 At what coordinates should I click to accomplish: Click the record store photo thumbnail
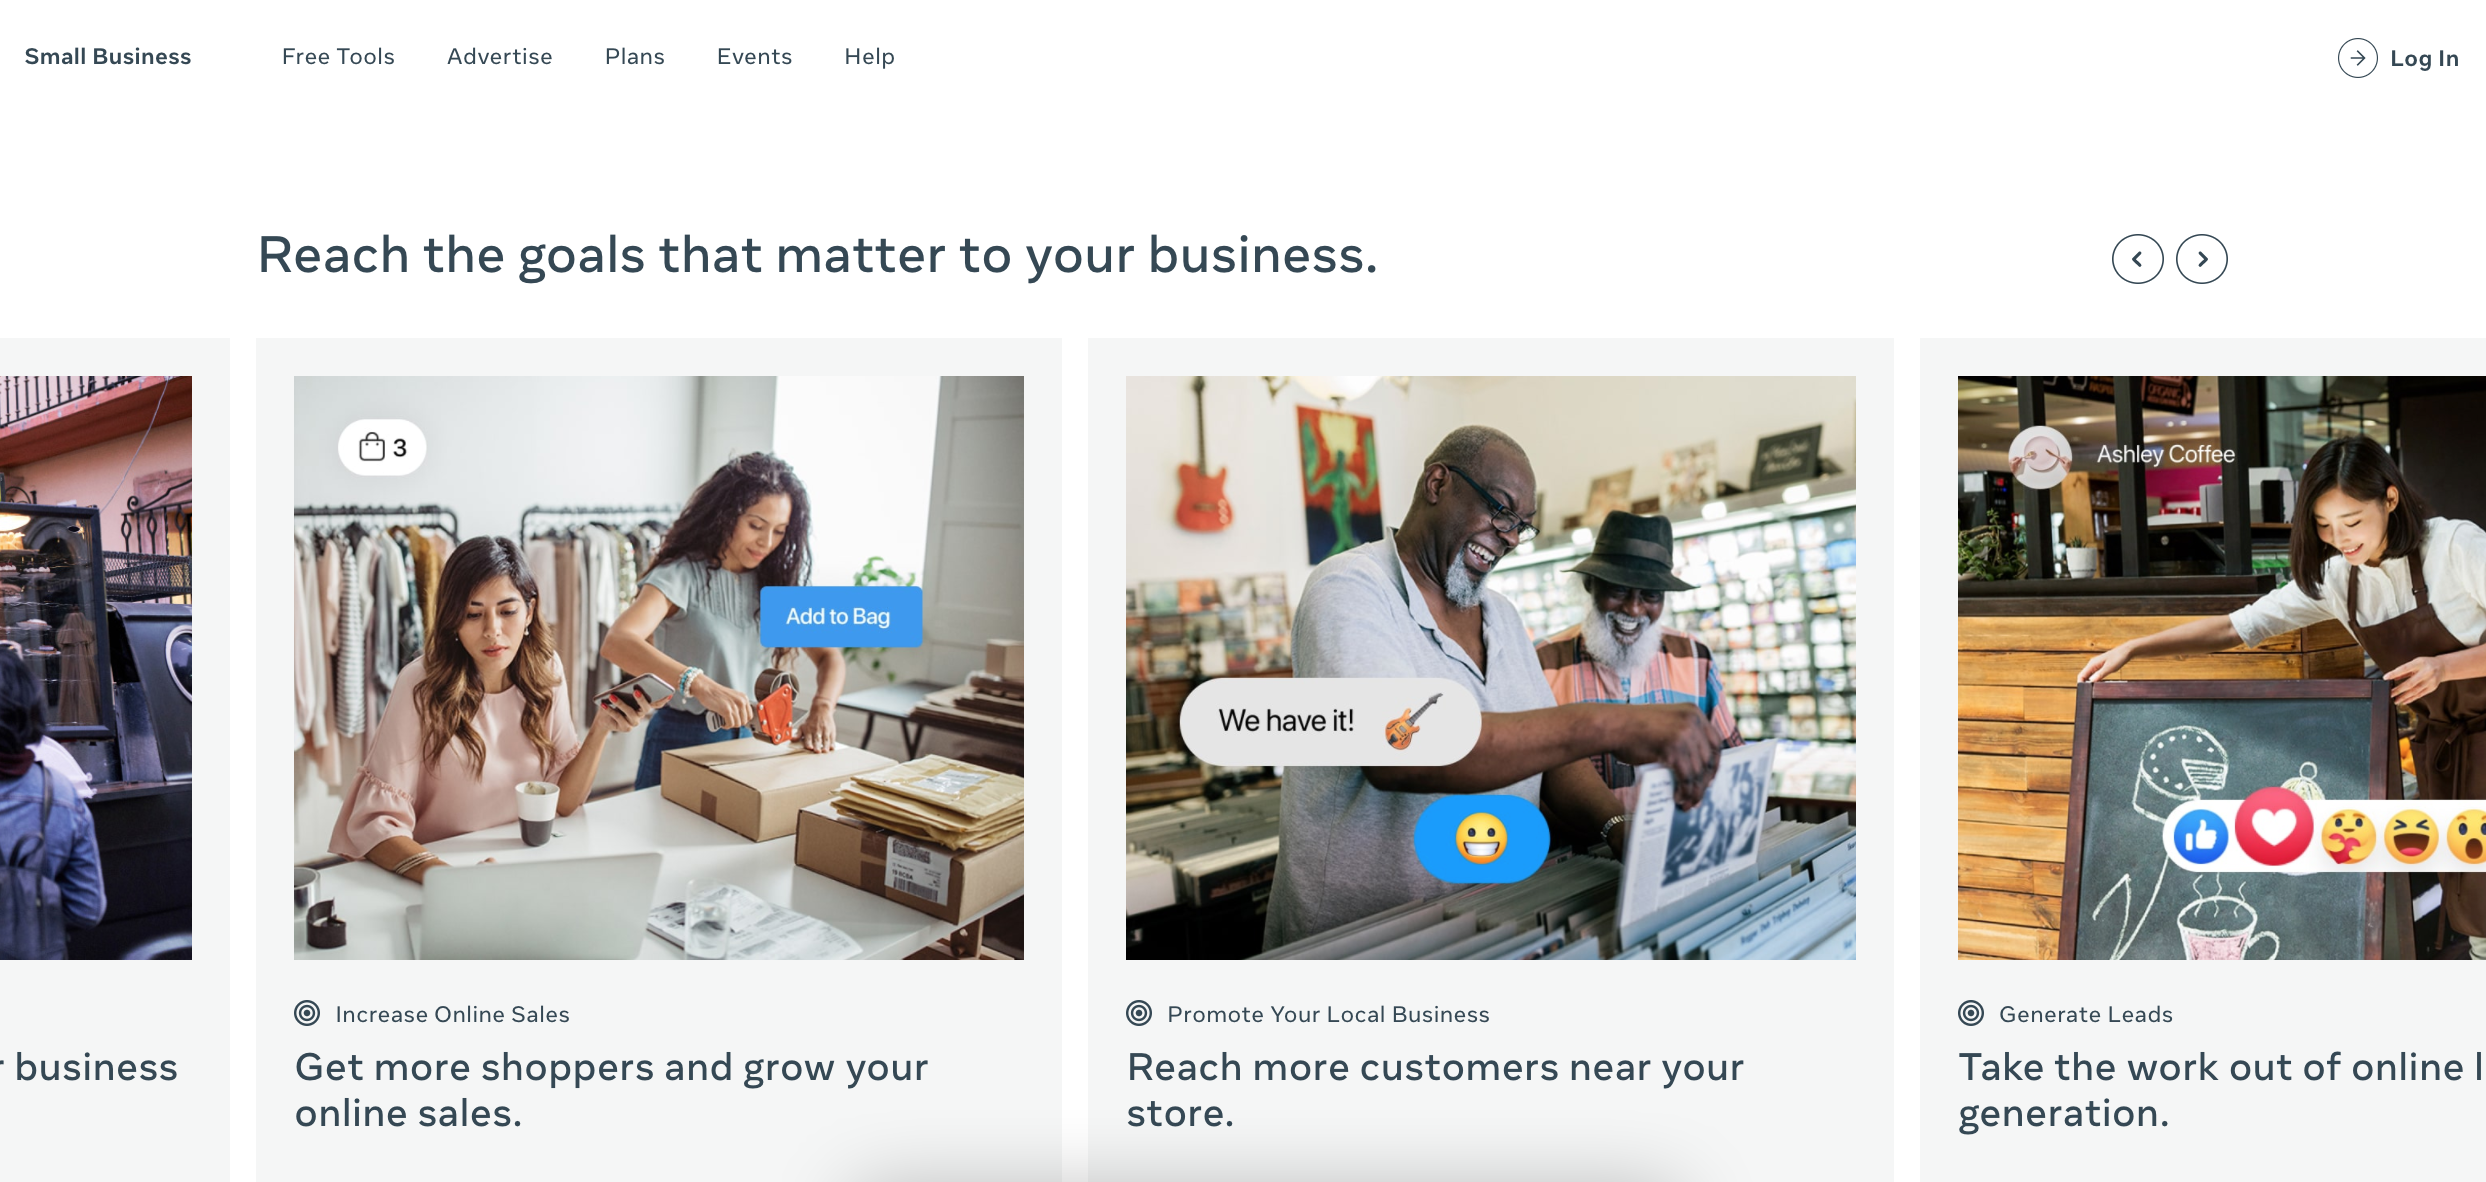pos(1490,668)
